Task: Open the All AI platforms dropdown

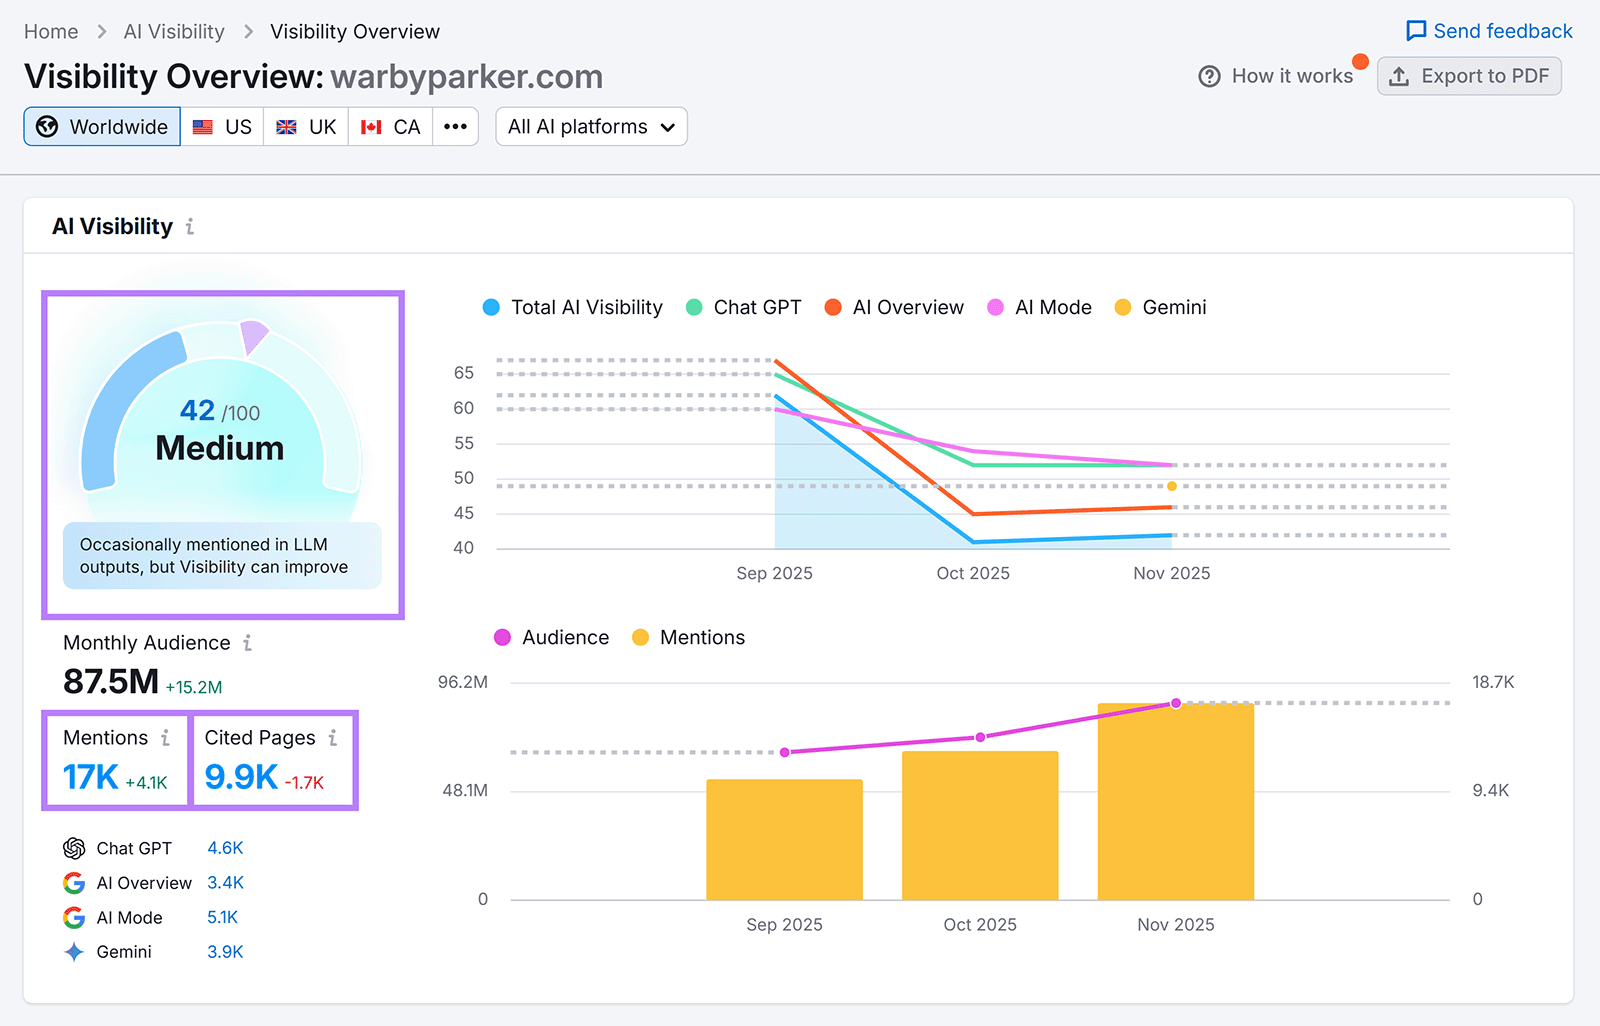Action: (x=590, y=126)
